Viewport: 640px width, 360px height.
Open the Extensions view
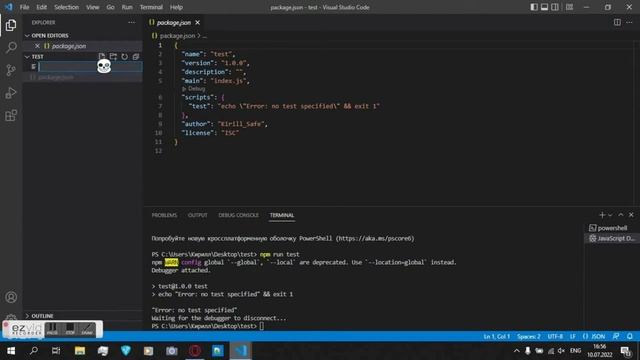11,116
